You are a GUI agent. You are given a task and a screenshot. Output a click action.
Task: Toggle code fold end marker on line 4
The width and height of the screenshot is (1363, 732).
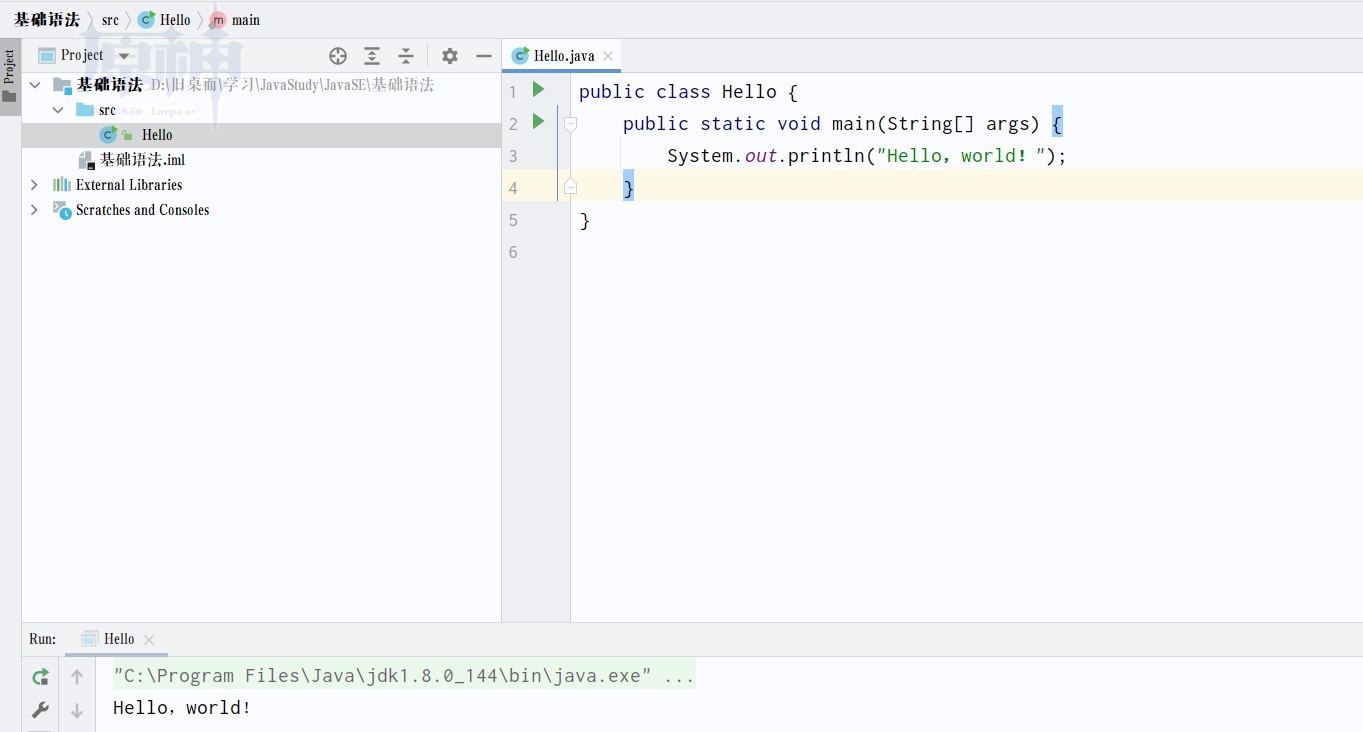(x=570, y=187)
